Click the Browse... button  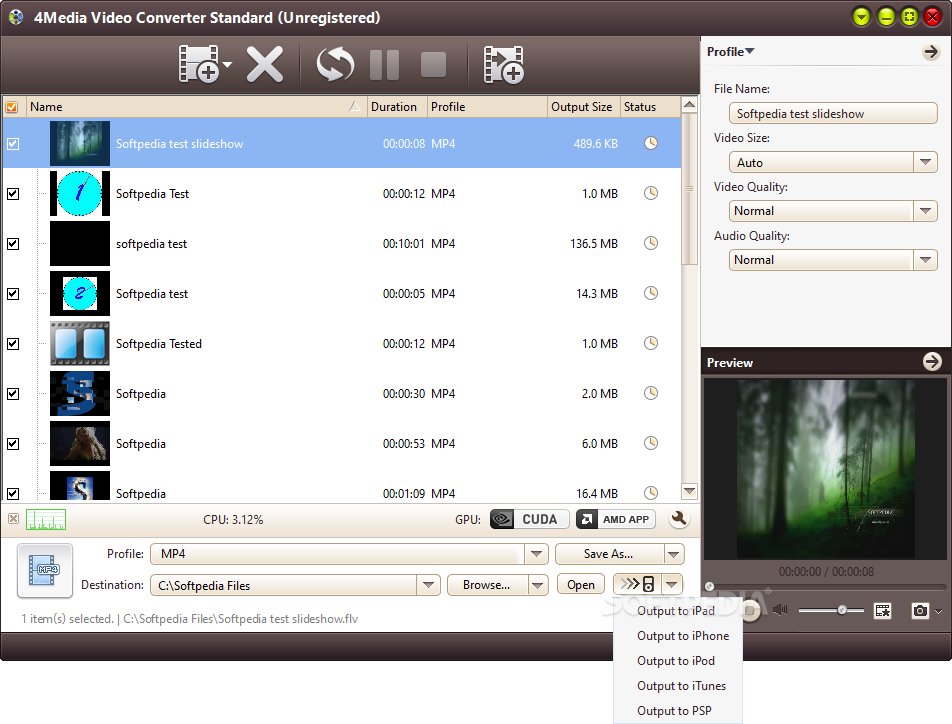[487, 585]
